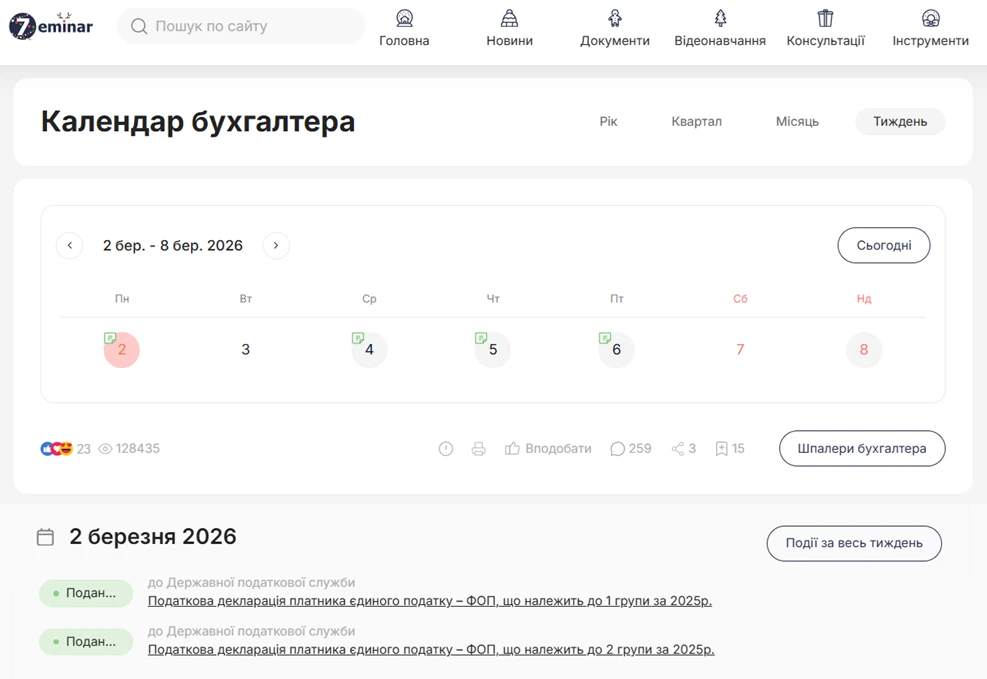Image resolution: width=987 pixels, height=679 pixels.
Task: Open the event marker on March 4
Action: [x=360, y=339]
